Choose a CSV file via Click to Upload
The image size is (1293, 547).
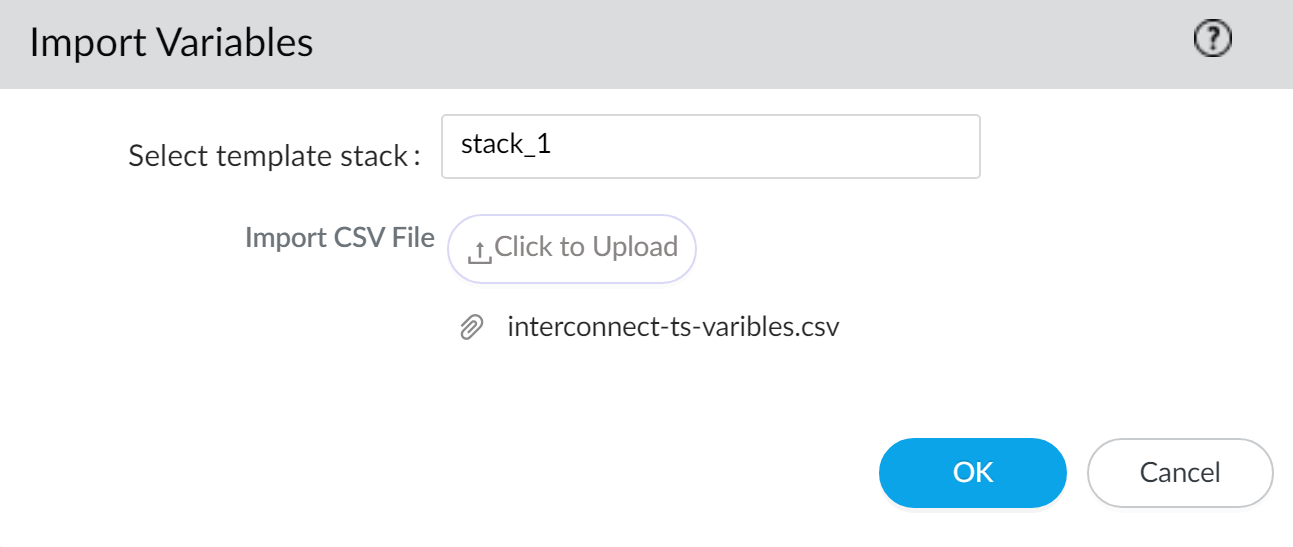572,247
